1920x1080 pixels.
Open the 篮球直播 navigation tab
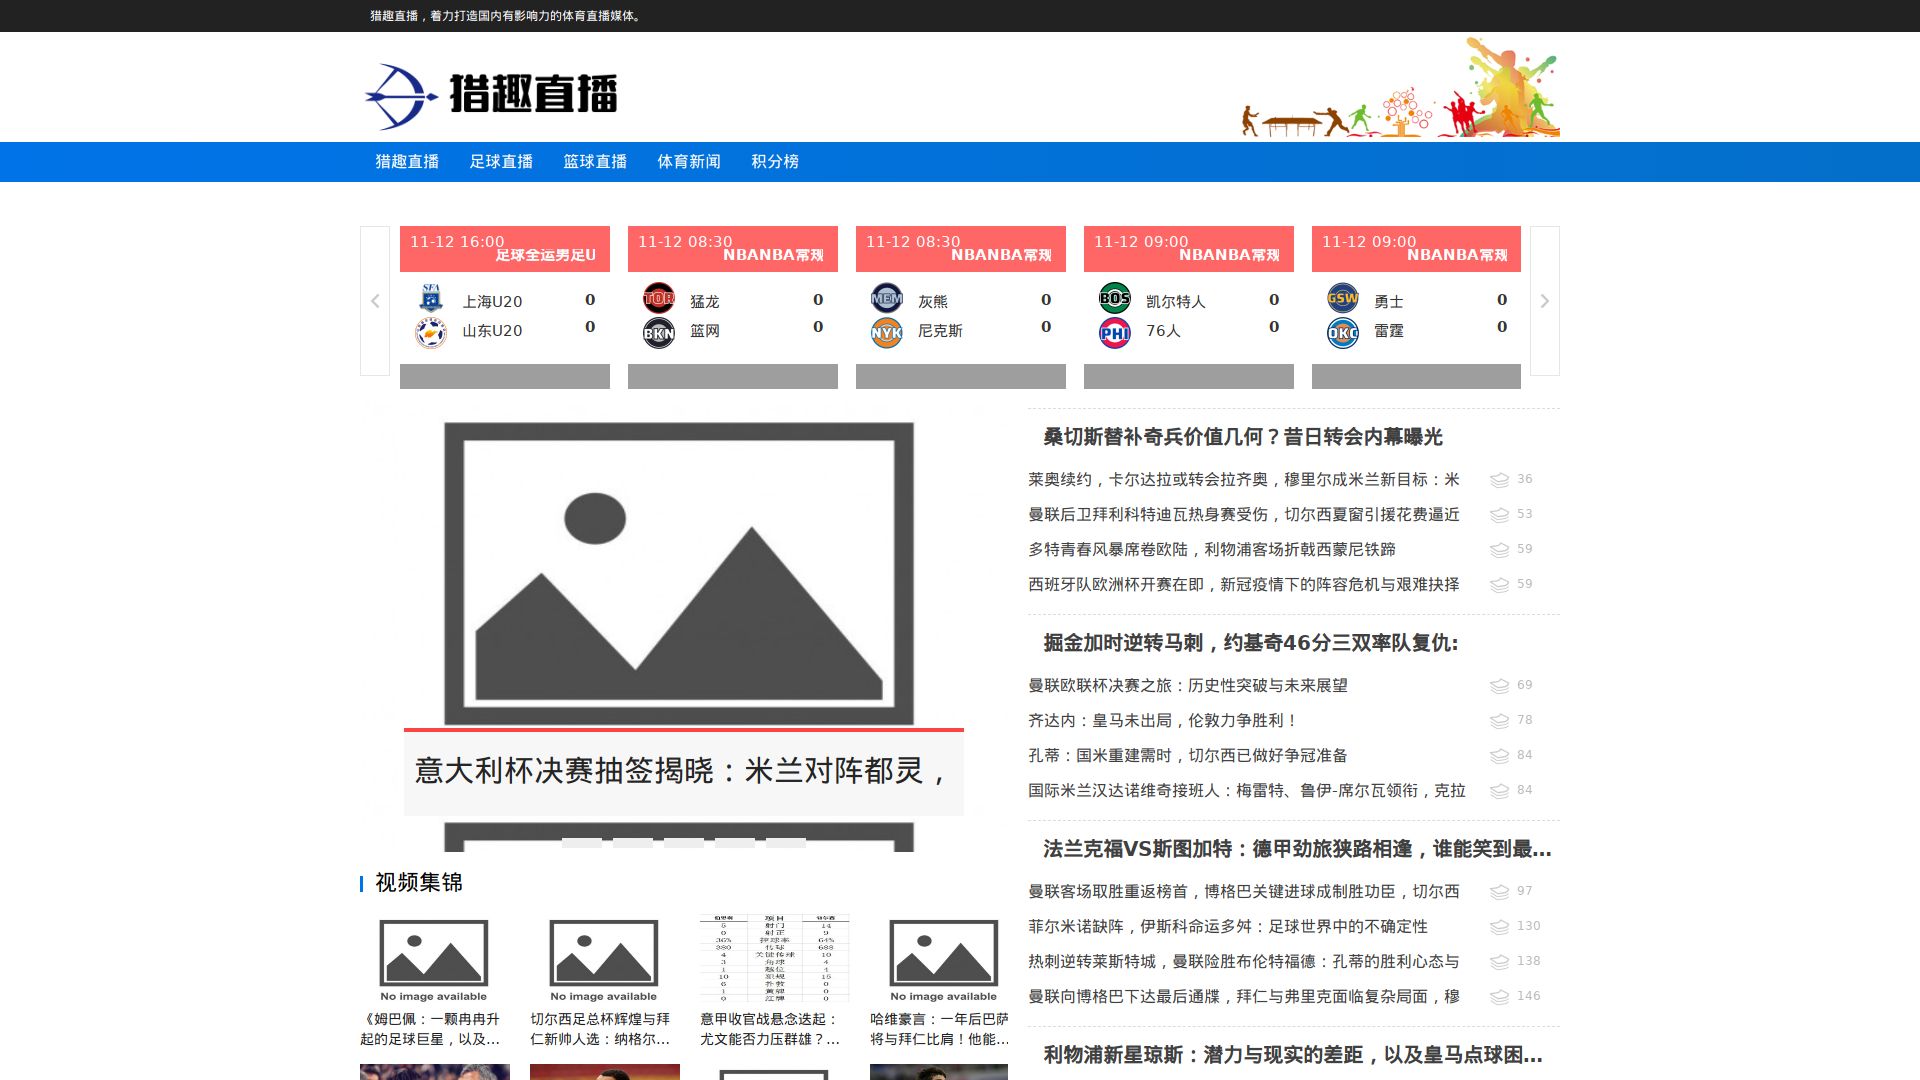tap(595, 162)
